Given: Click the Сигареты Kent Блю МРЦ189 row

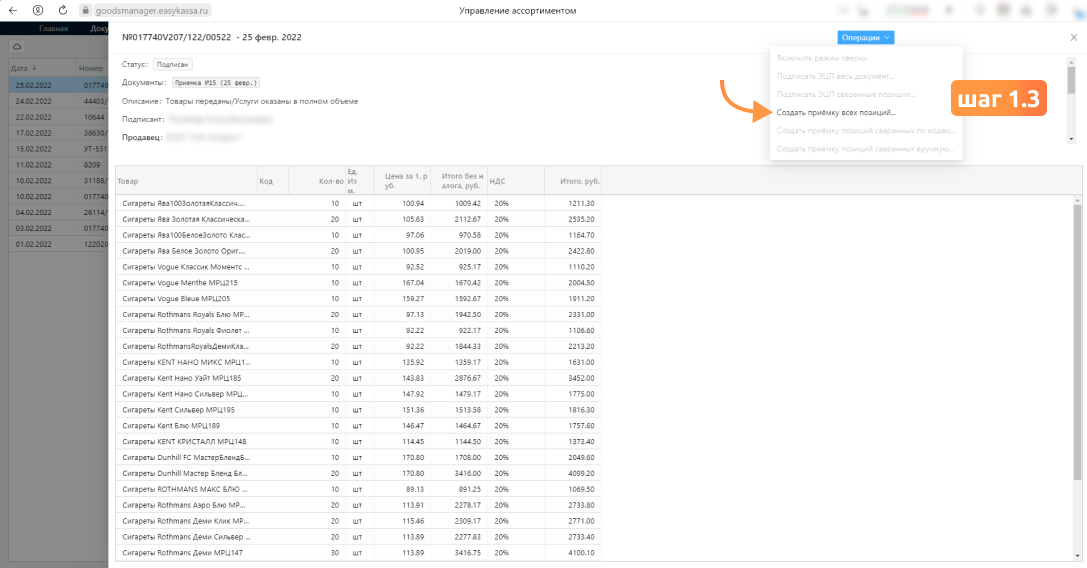Looking at the screenshot, I should pyautogui.click(x=358, y=426).
